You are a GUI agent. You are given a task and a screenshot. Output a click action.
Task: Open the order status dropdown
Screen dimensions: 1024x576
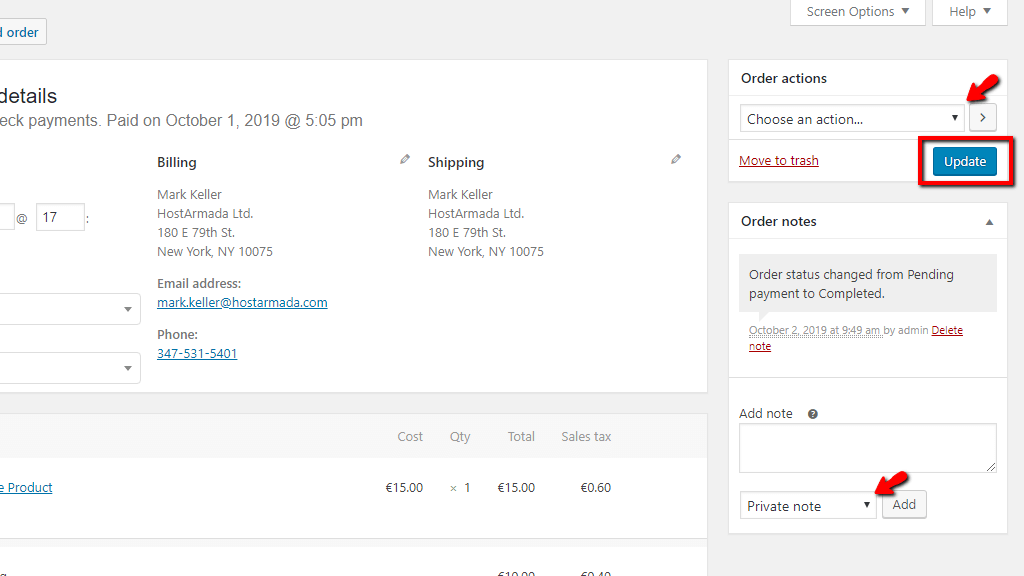click(68, 309)
